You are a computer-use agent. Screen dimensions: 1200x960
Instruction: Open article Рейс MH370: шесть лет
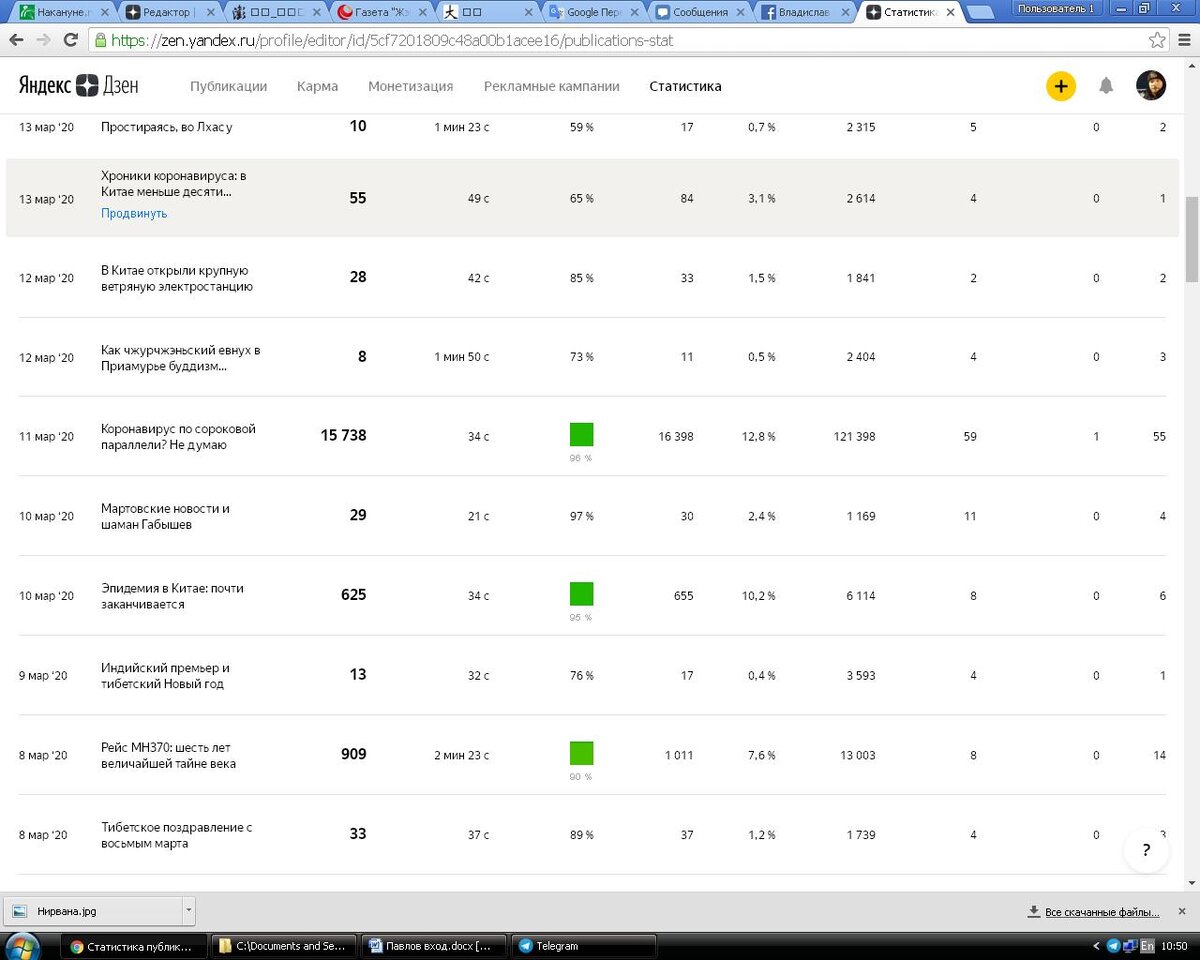pyautogui.click(x=169, y=755)
